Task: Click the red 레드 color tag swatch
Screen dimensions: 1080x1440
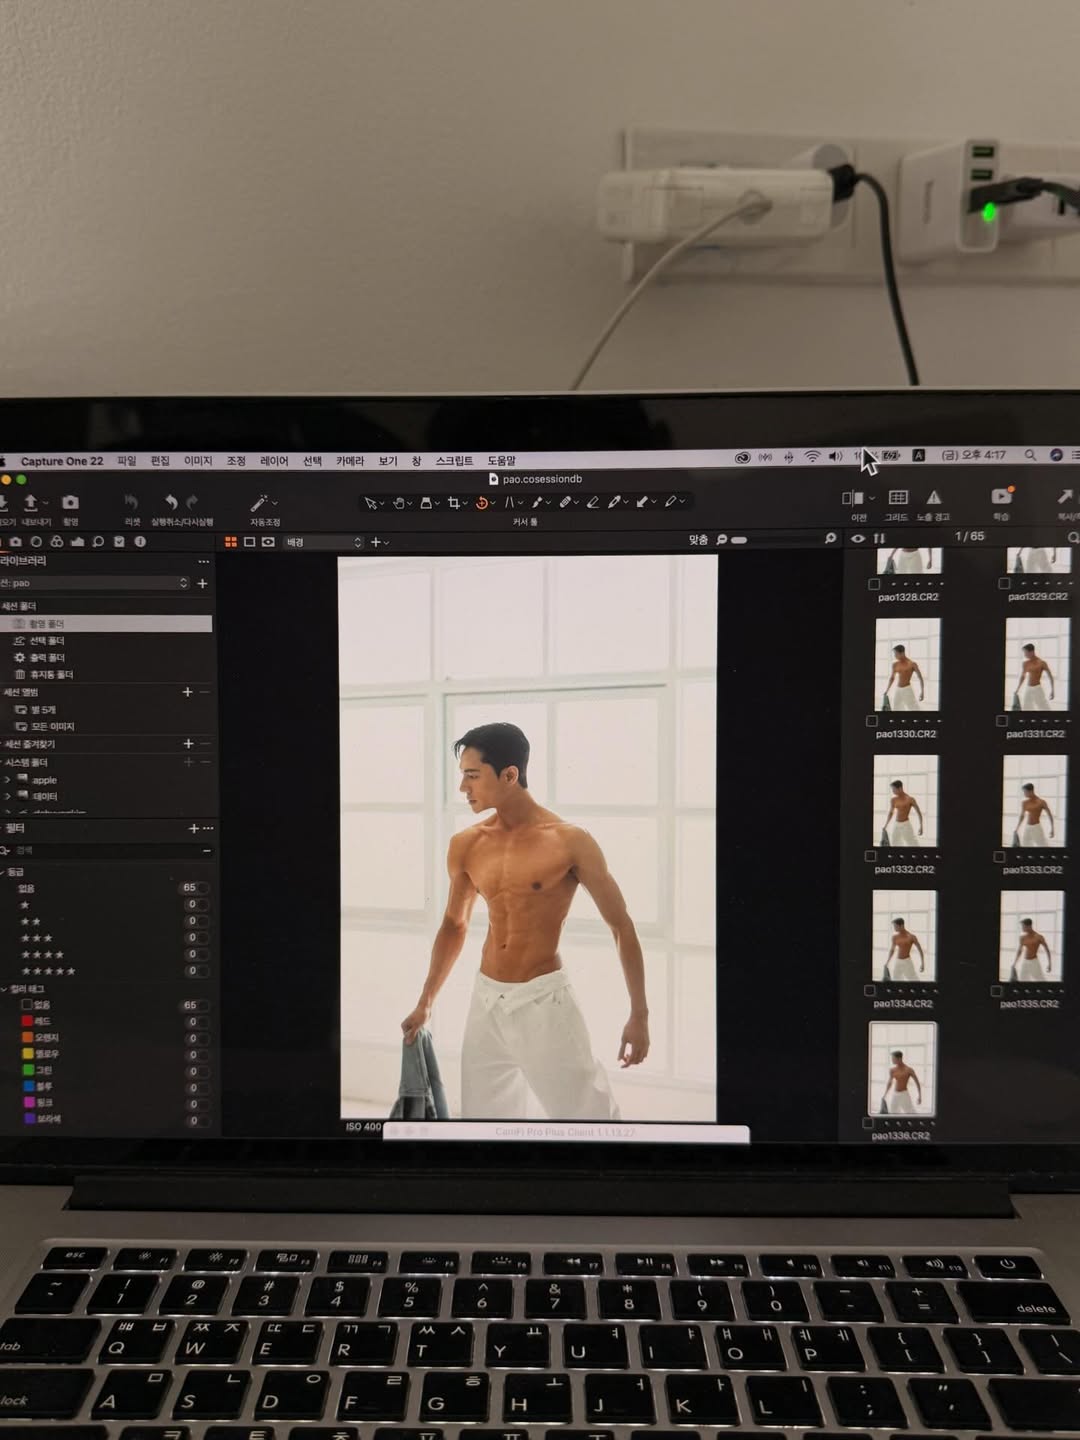Action: point(27,1021)
